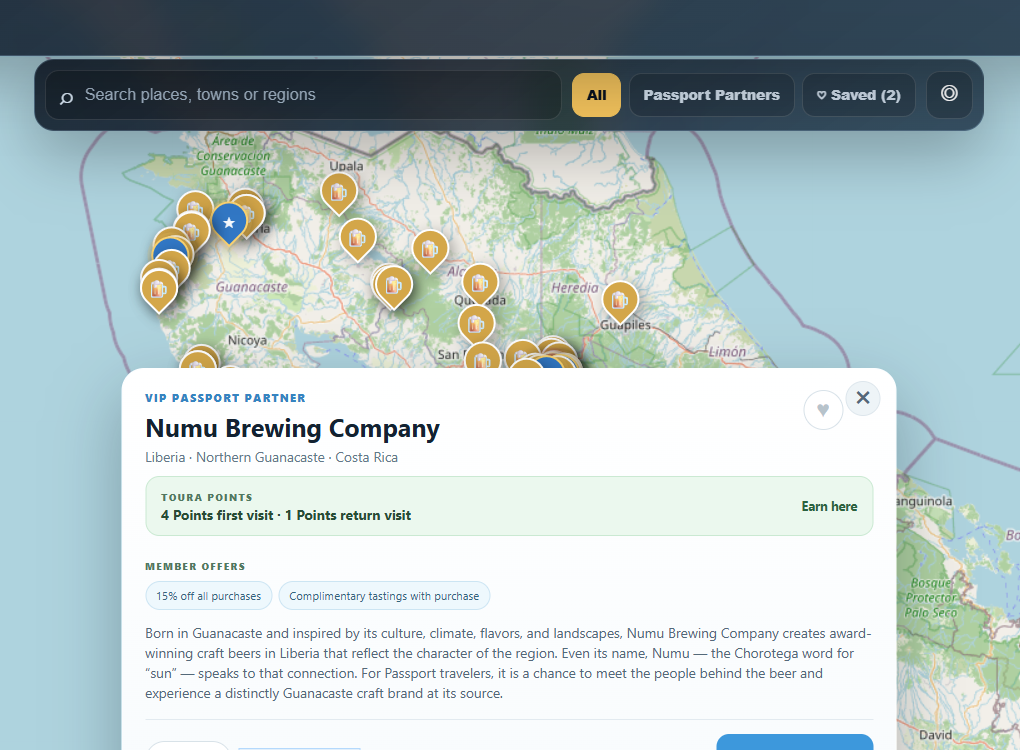Select the All filter tab

point(596,95)
